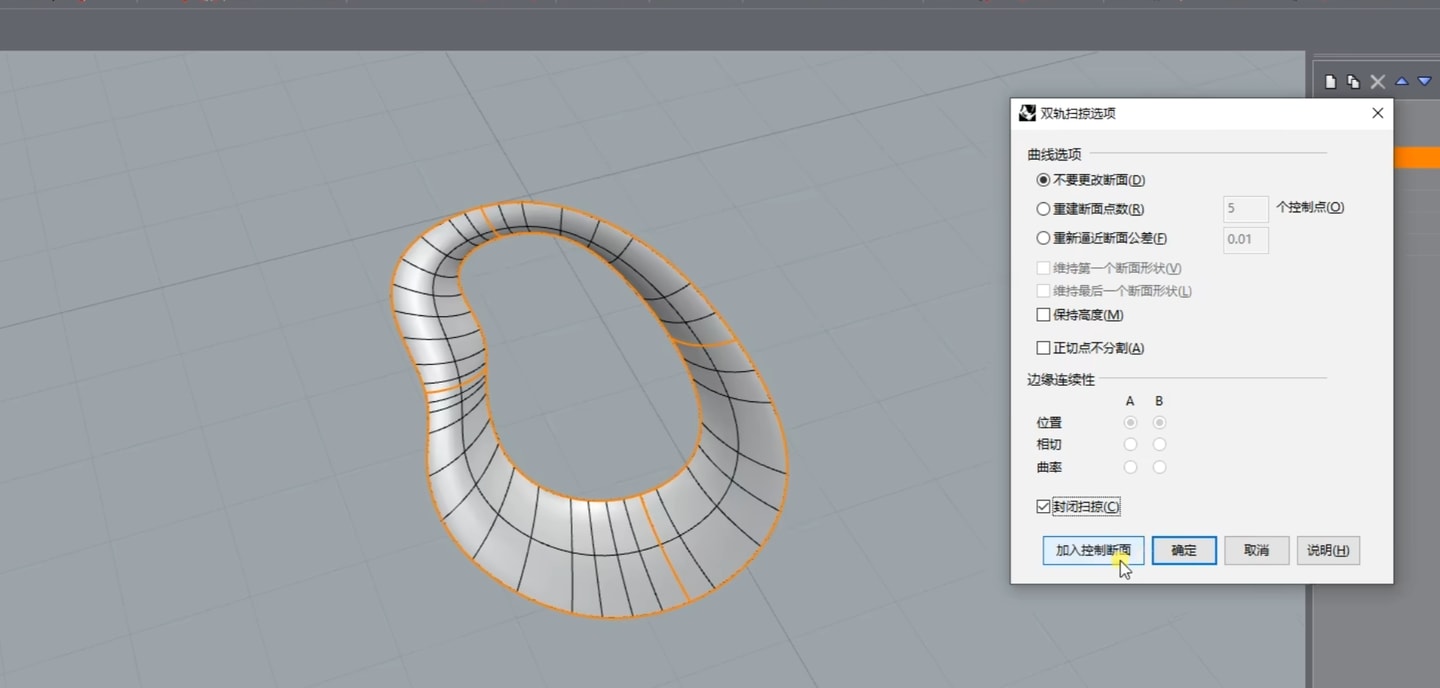This screenshot has width=1440, height=688.
Task: Move layer down with blue down arrow
Action: coord(1425,82)
